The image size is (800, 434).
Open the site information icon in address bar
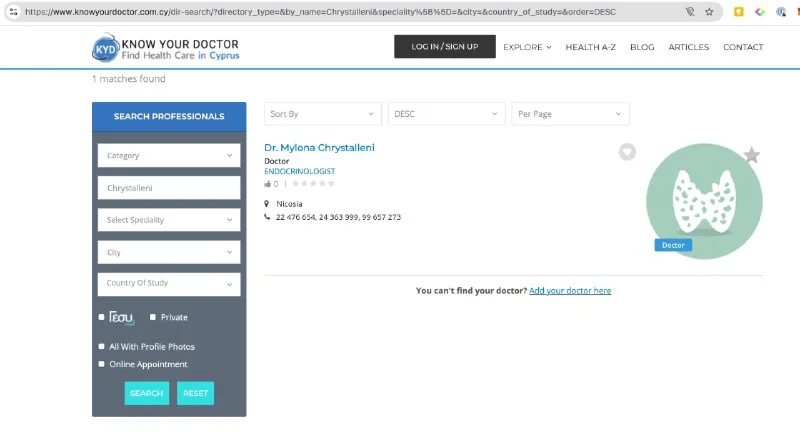pos(13,12)
